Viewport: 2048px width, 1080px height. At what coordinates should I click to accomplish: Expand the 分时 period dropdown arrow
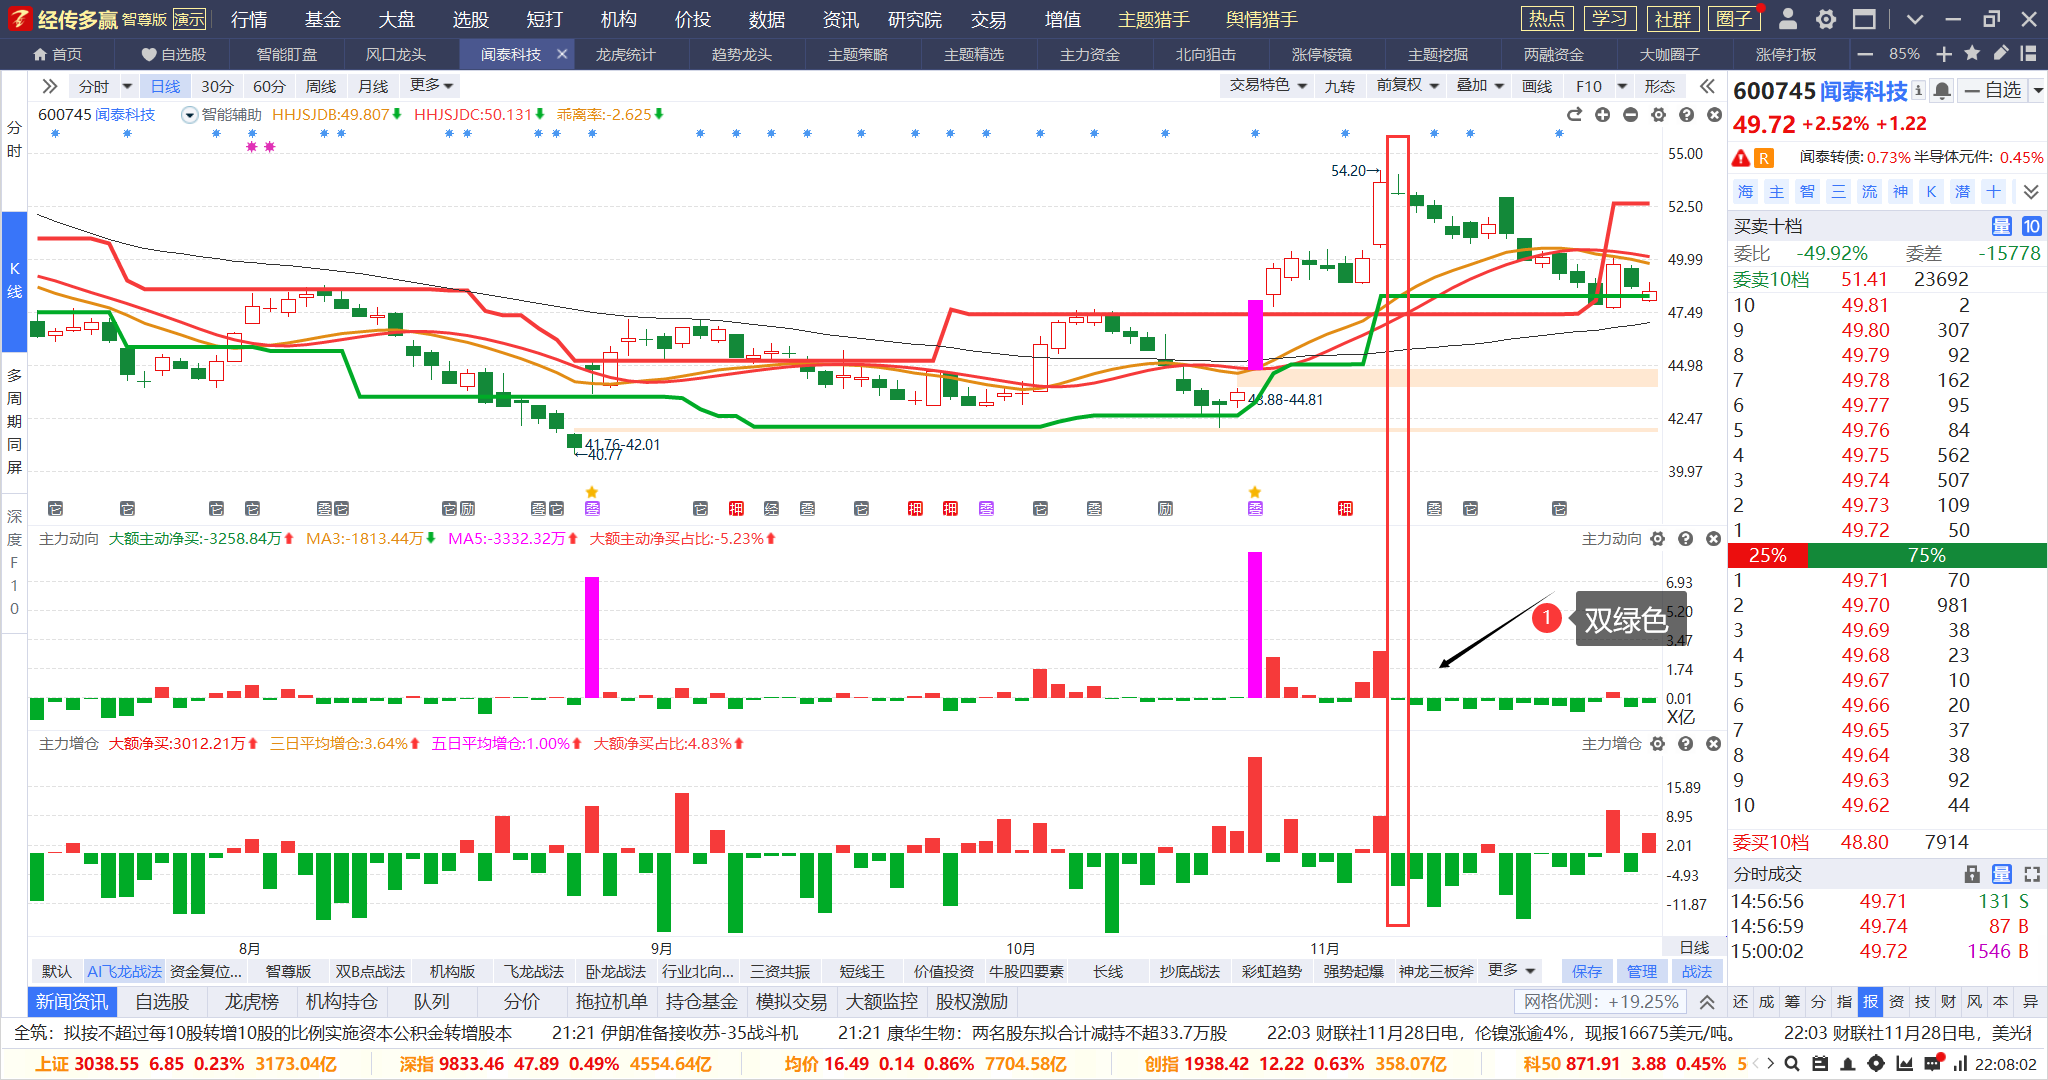[127, 86]
